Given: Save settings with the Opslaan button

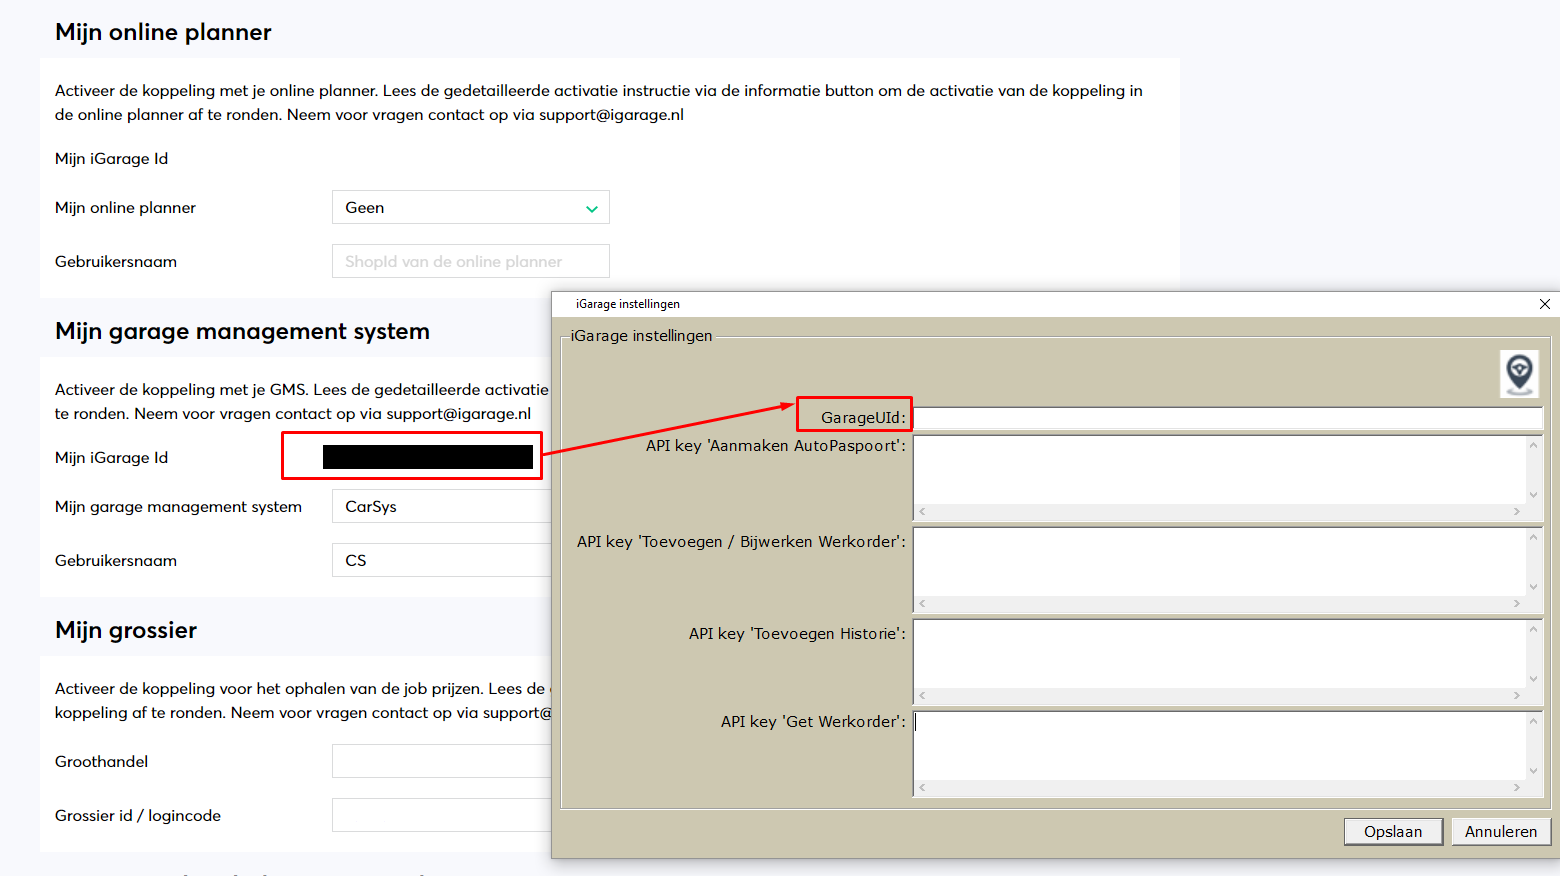Looking at the screenshot, I should pos(1393,831).
